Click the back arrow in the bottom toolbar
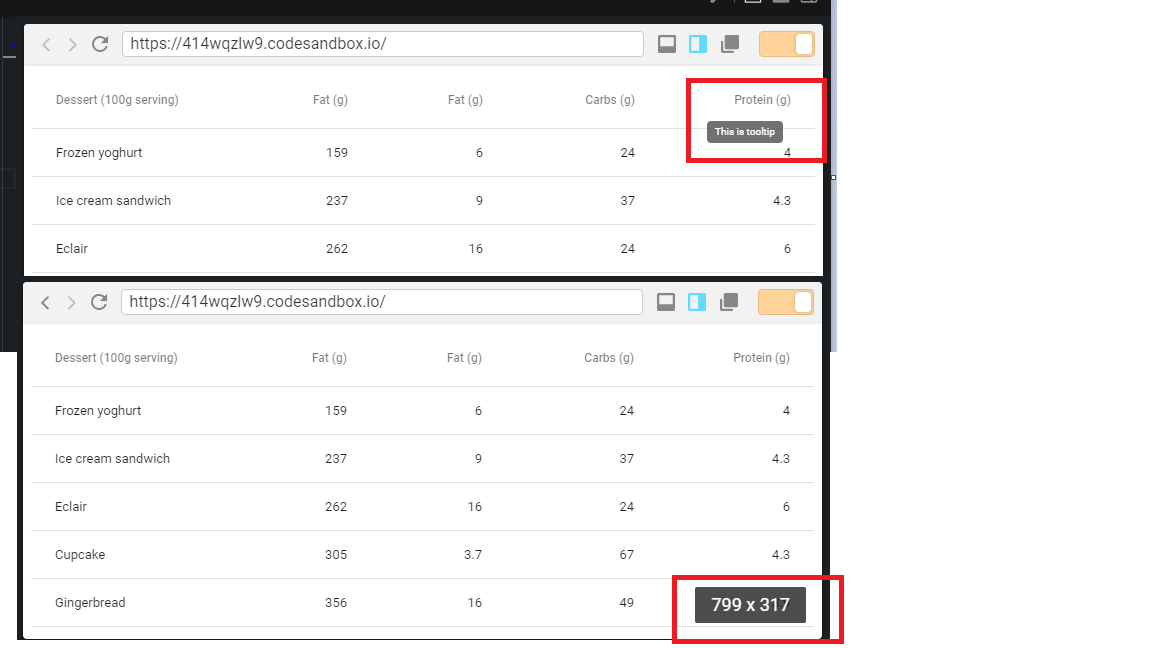The height and width of the screenshot is (648, 1152). tap(46, 302)
